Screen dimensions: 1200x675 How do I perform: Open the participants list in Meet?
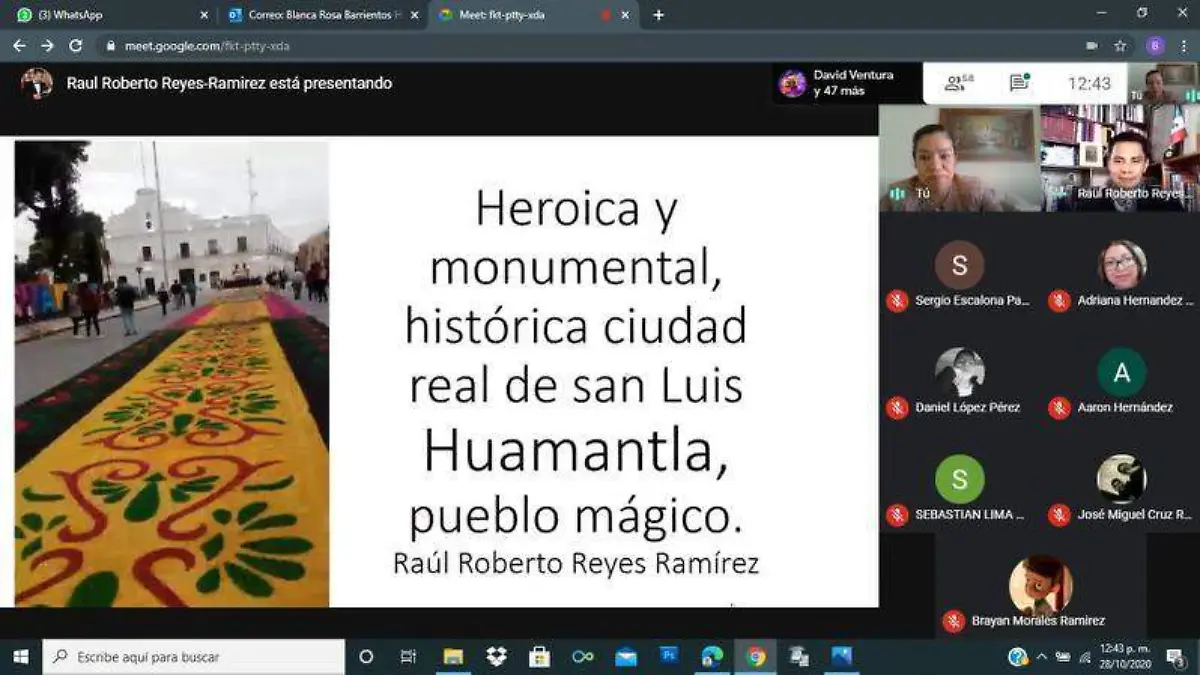958,83
